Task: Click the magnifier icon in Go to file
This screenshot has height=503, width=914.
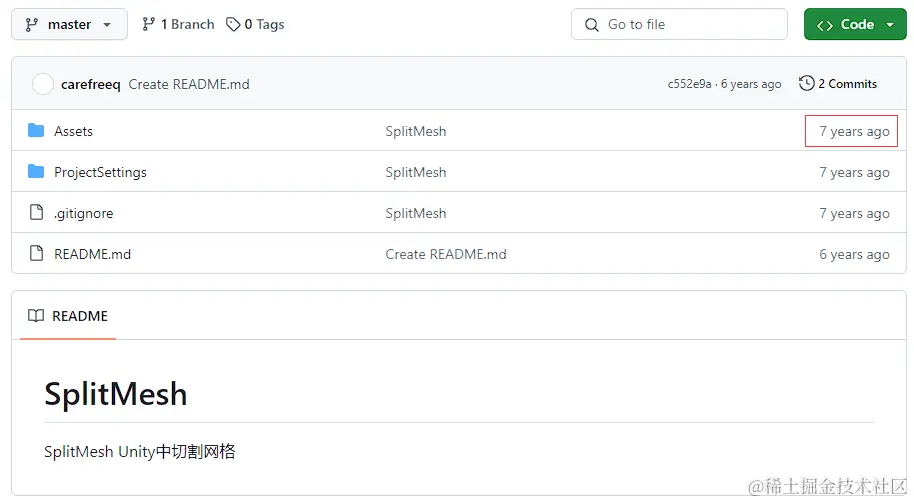Action: point(592,24)
